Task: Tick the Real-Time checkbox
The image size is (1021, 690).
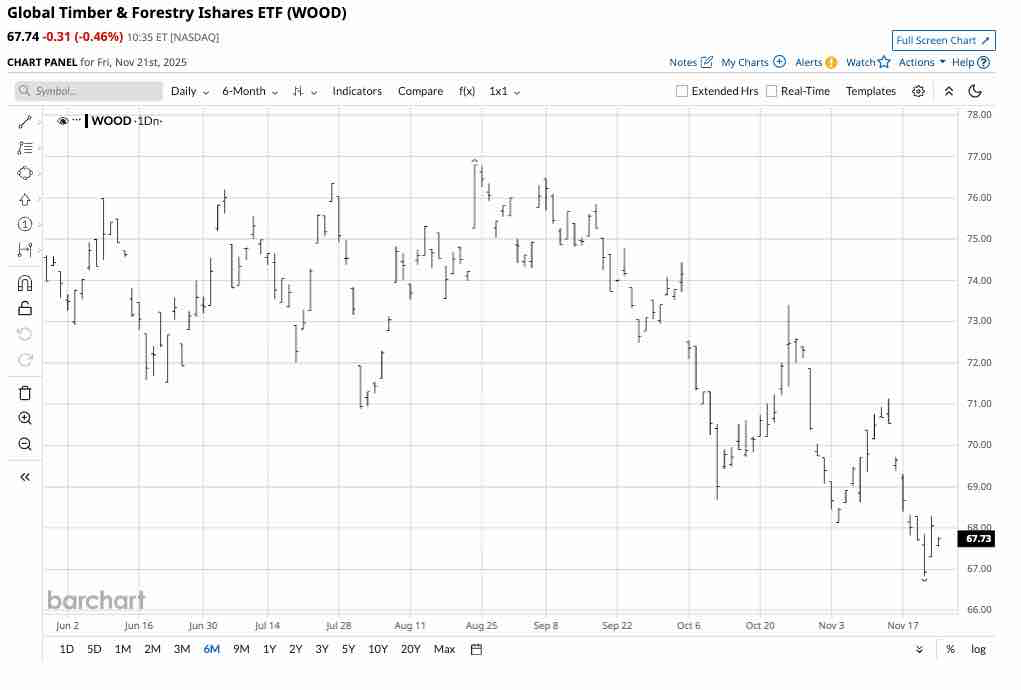Action: [x=771, y=91]
